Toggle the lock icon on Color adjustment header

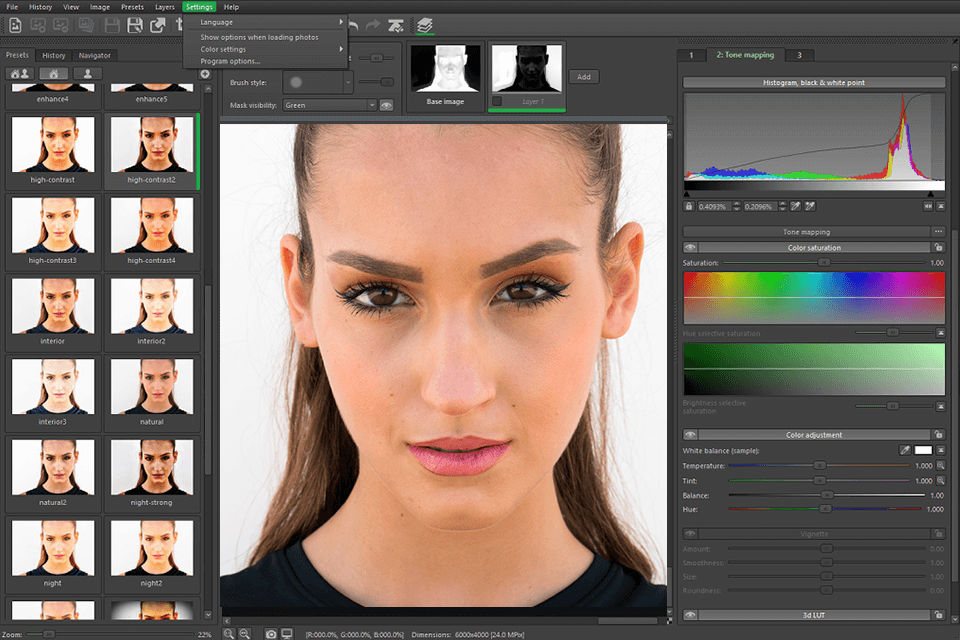coord(940,434)
